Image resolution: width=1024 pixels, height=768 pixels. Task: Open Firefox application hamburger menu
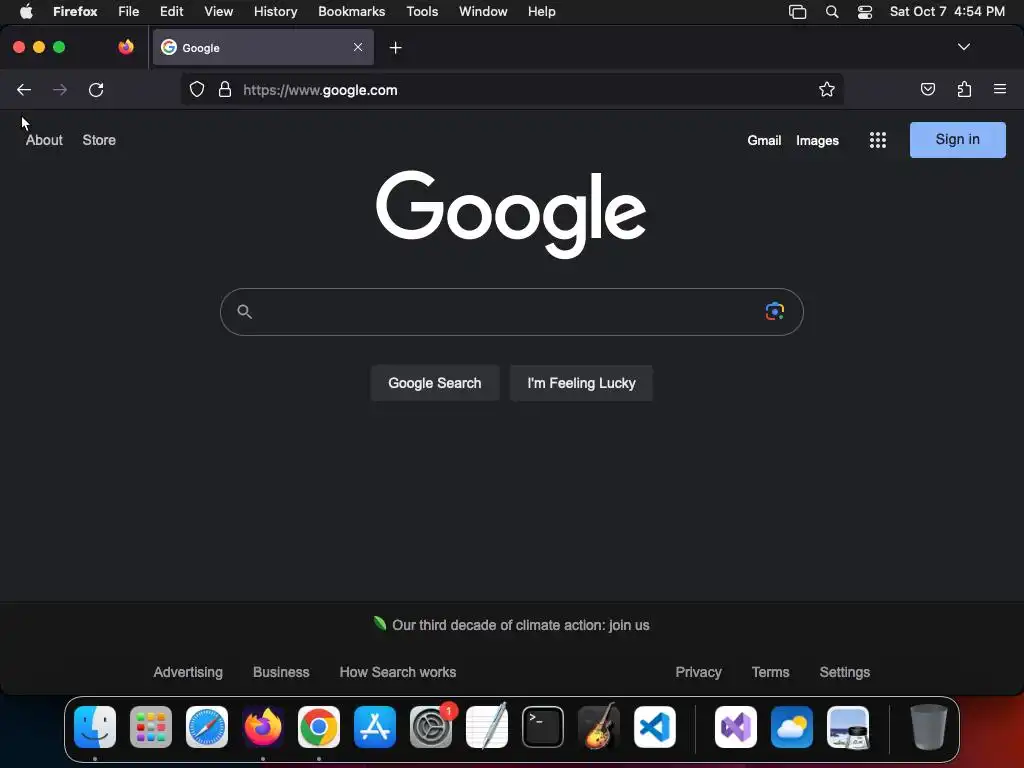pyautogui.click(x=1000, y=89)
